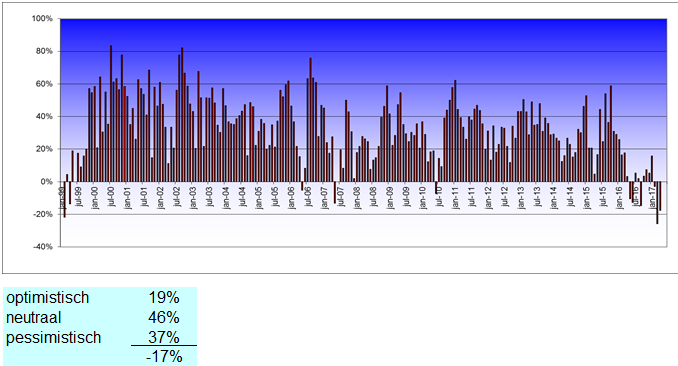678x366 pixels.
Task: Click the 19% value
Action: click(164, 298)
